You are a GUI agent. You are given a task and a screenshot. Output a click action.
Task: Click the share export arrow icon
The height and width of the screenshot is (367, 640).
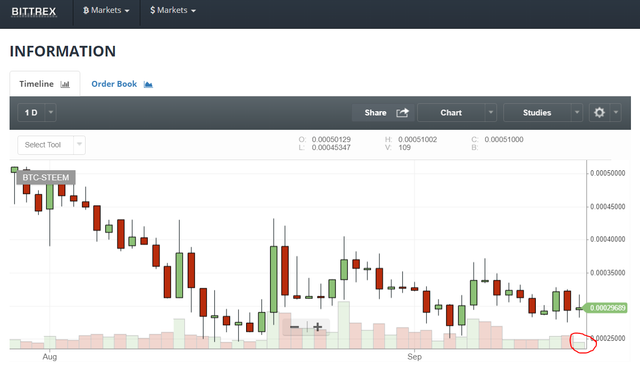(x=402, y=113)
